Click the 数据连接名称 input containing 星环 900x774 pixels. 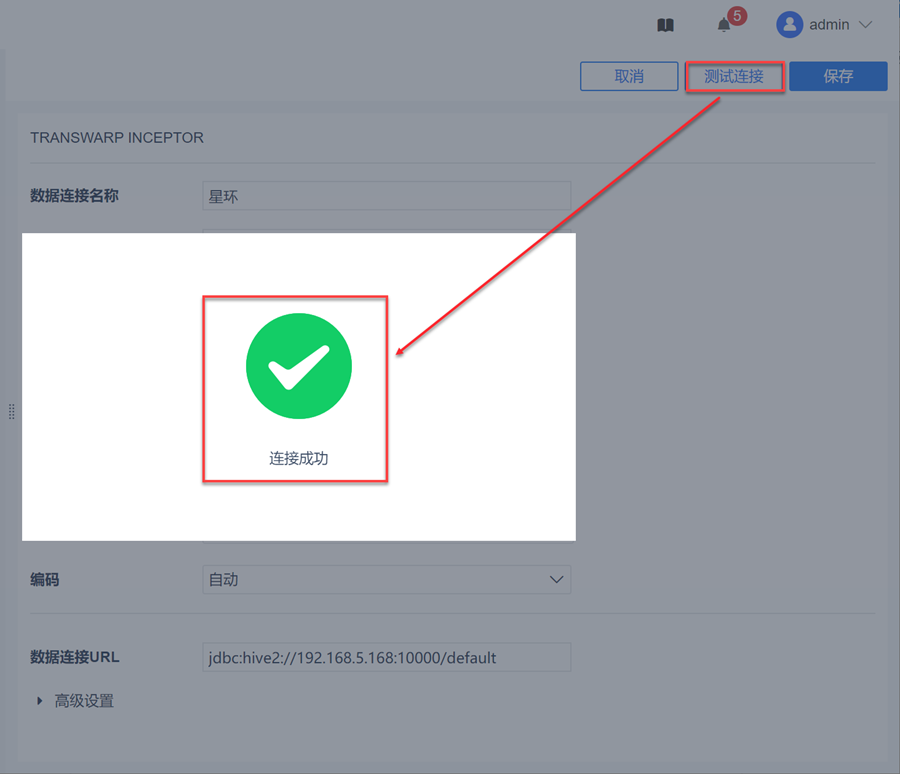(x=387, y=196)
